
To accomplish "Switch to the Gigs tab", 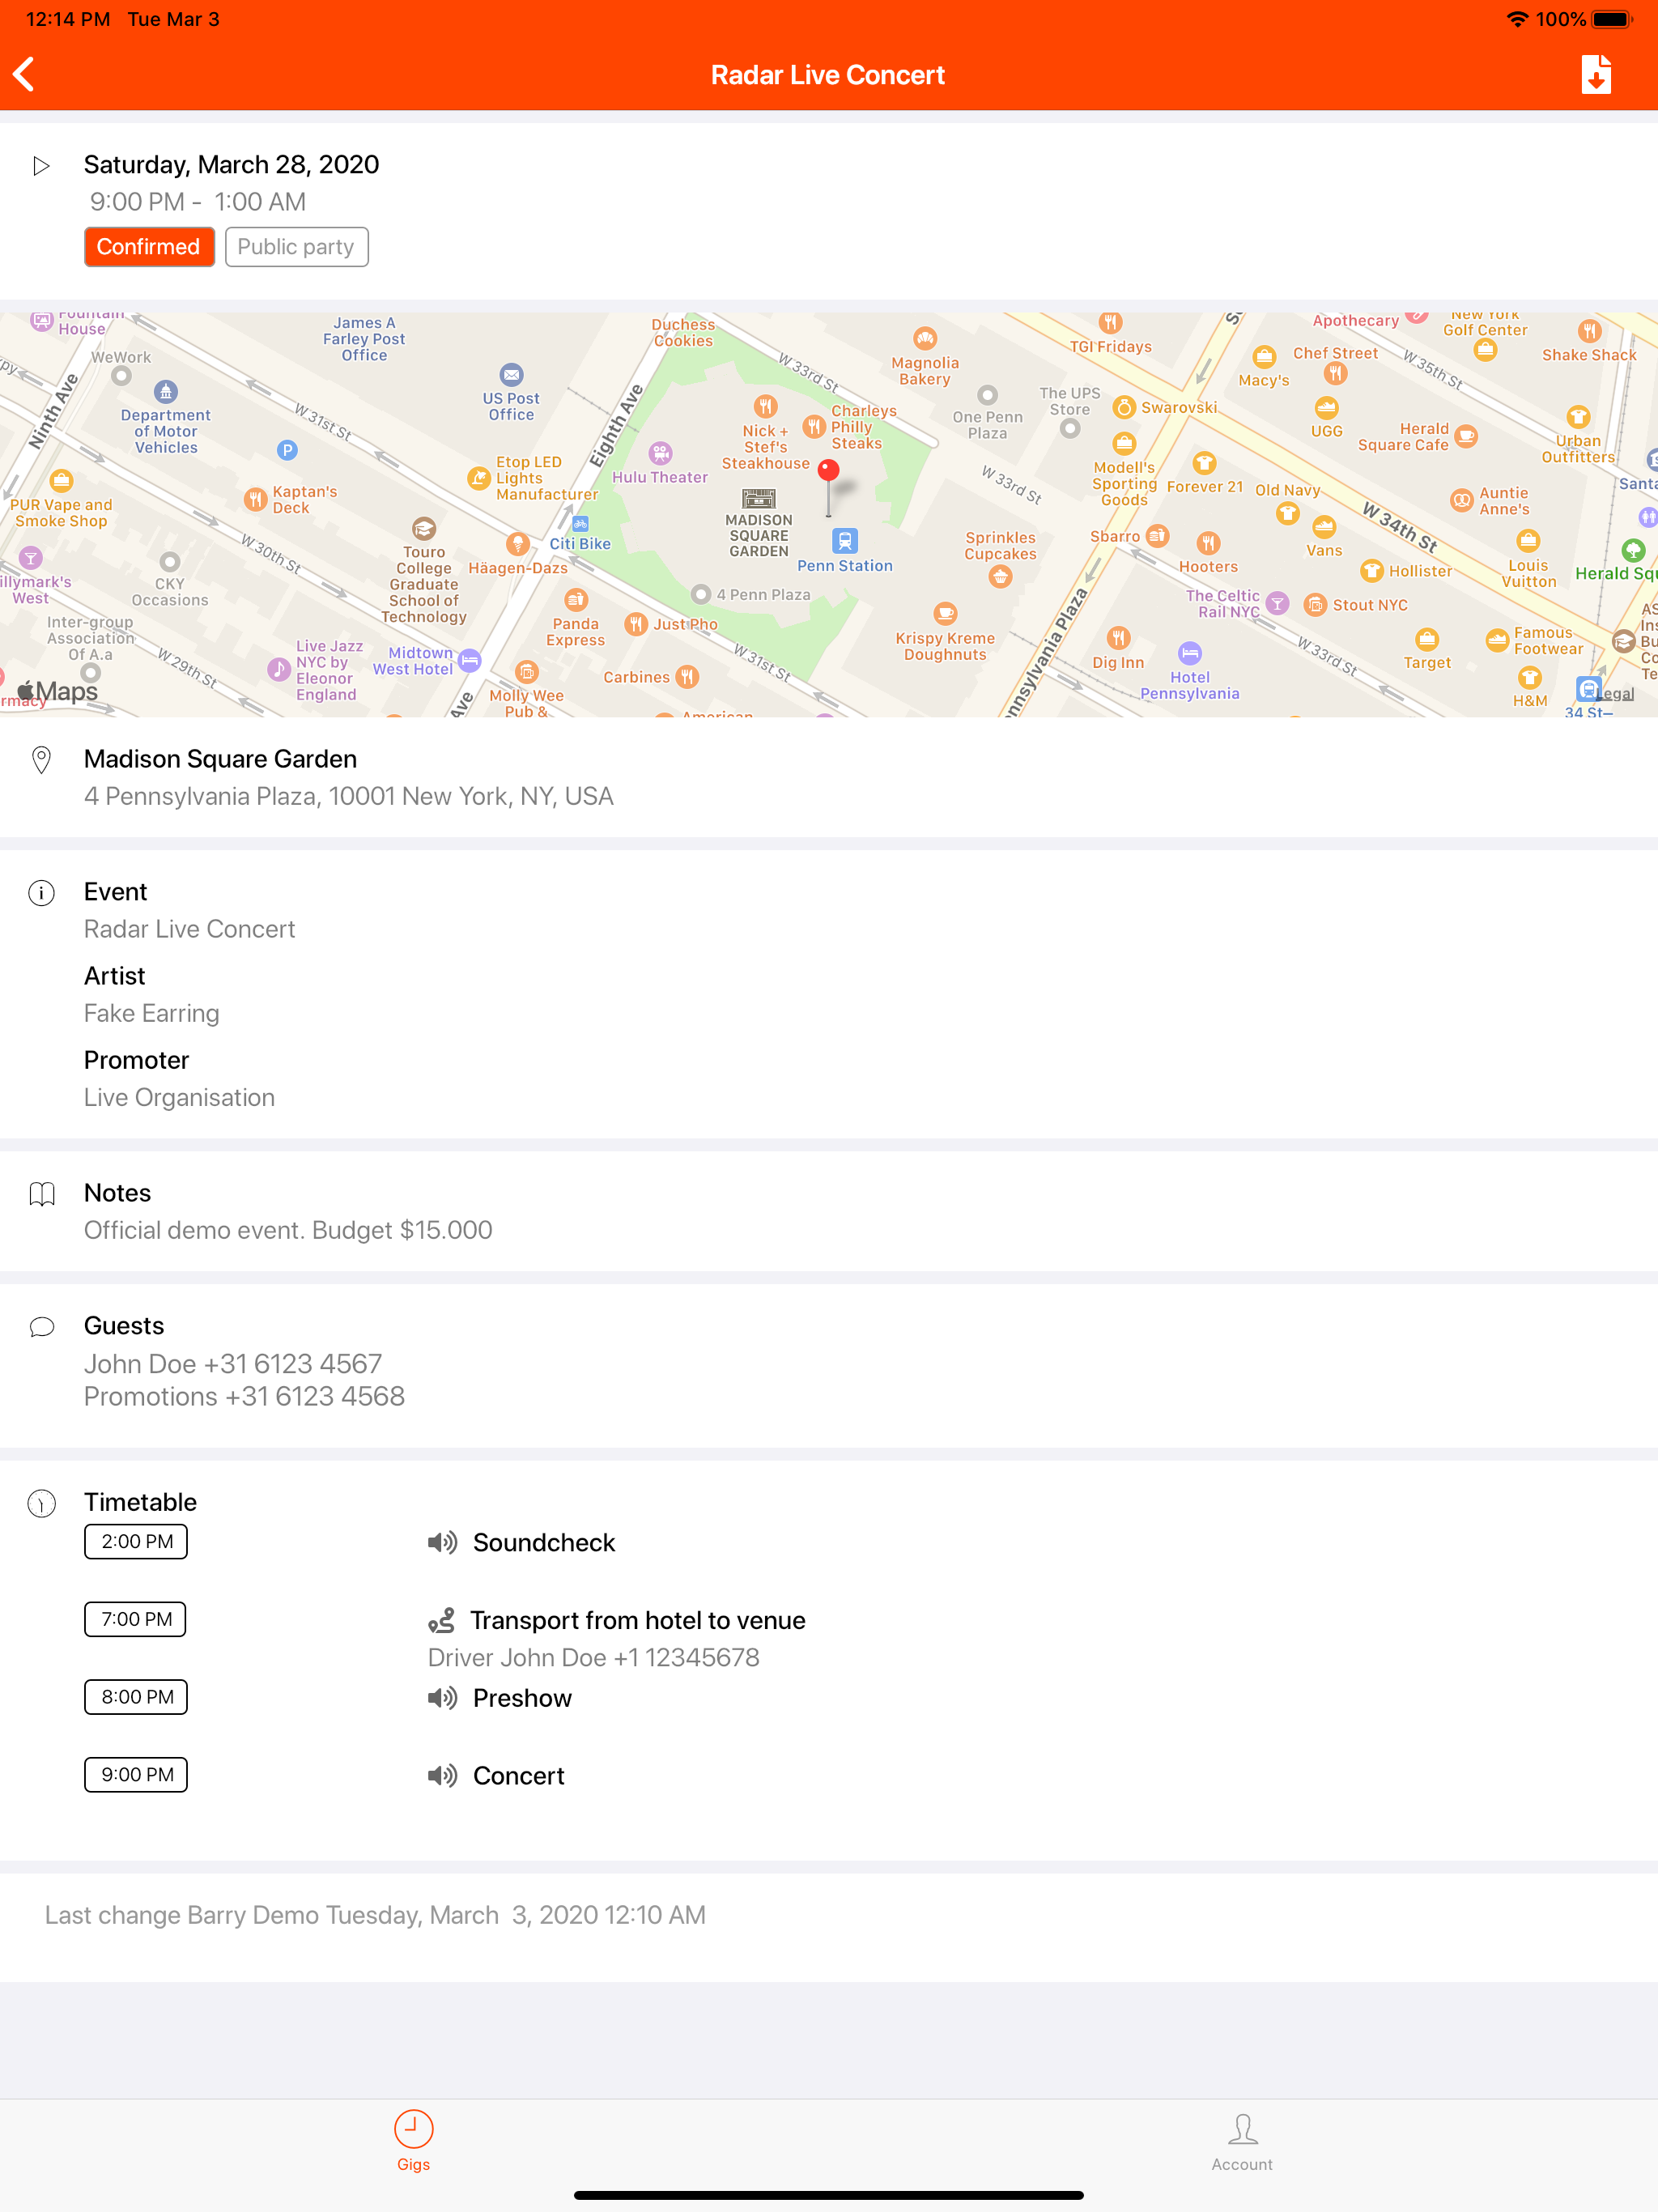I will [x=413, y=2142].
